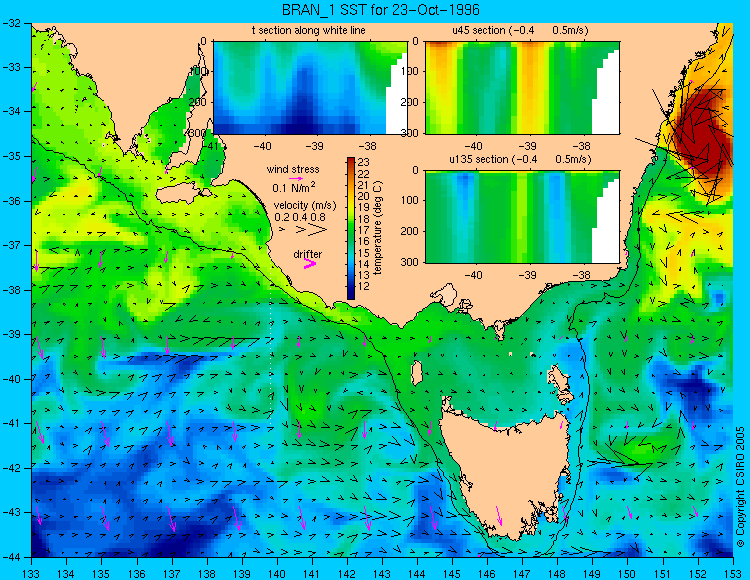Click the 'velocity (m/s)' legend label
750x580 pixels.
(305, 206)
